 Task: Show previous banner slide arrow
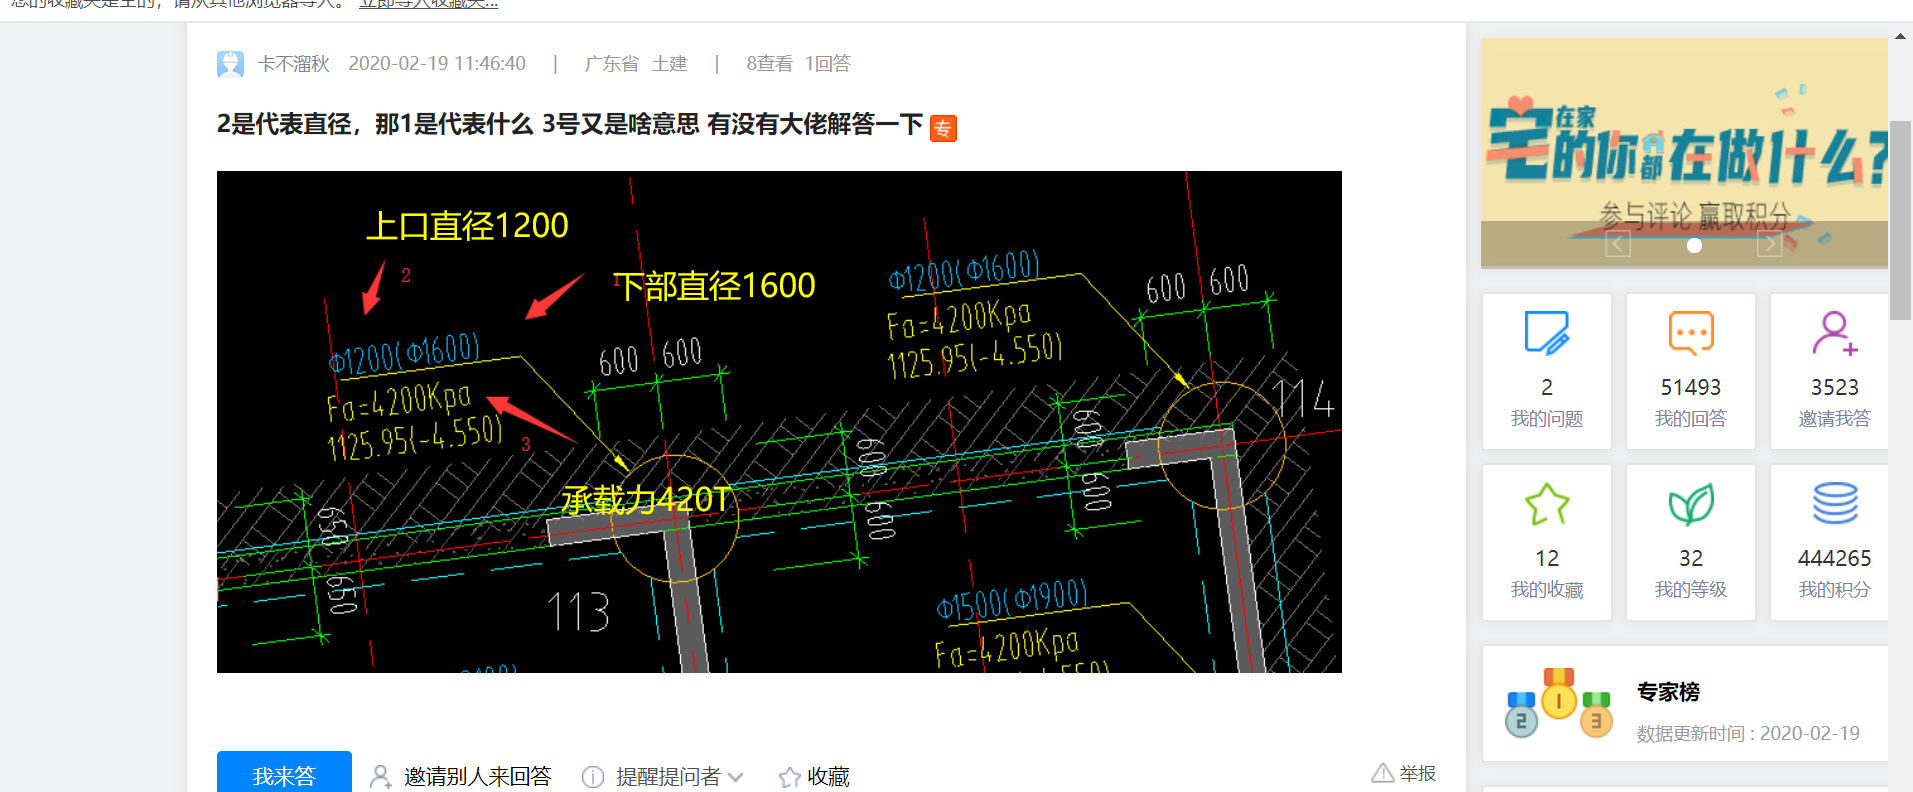pos(1618,243)
